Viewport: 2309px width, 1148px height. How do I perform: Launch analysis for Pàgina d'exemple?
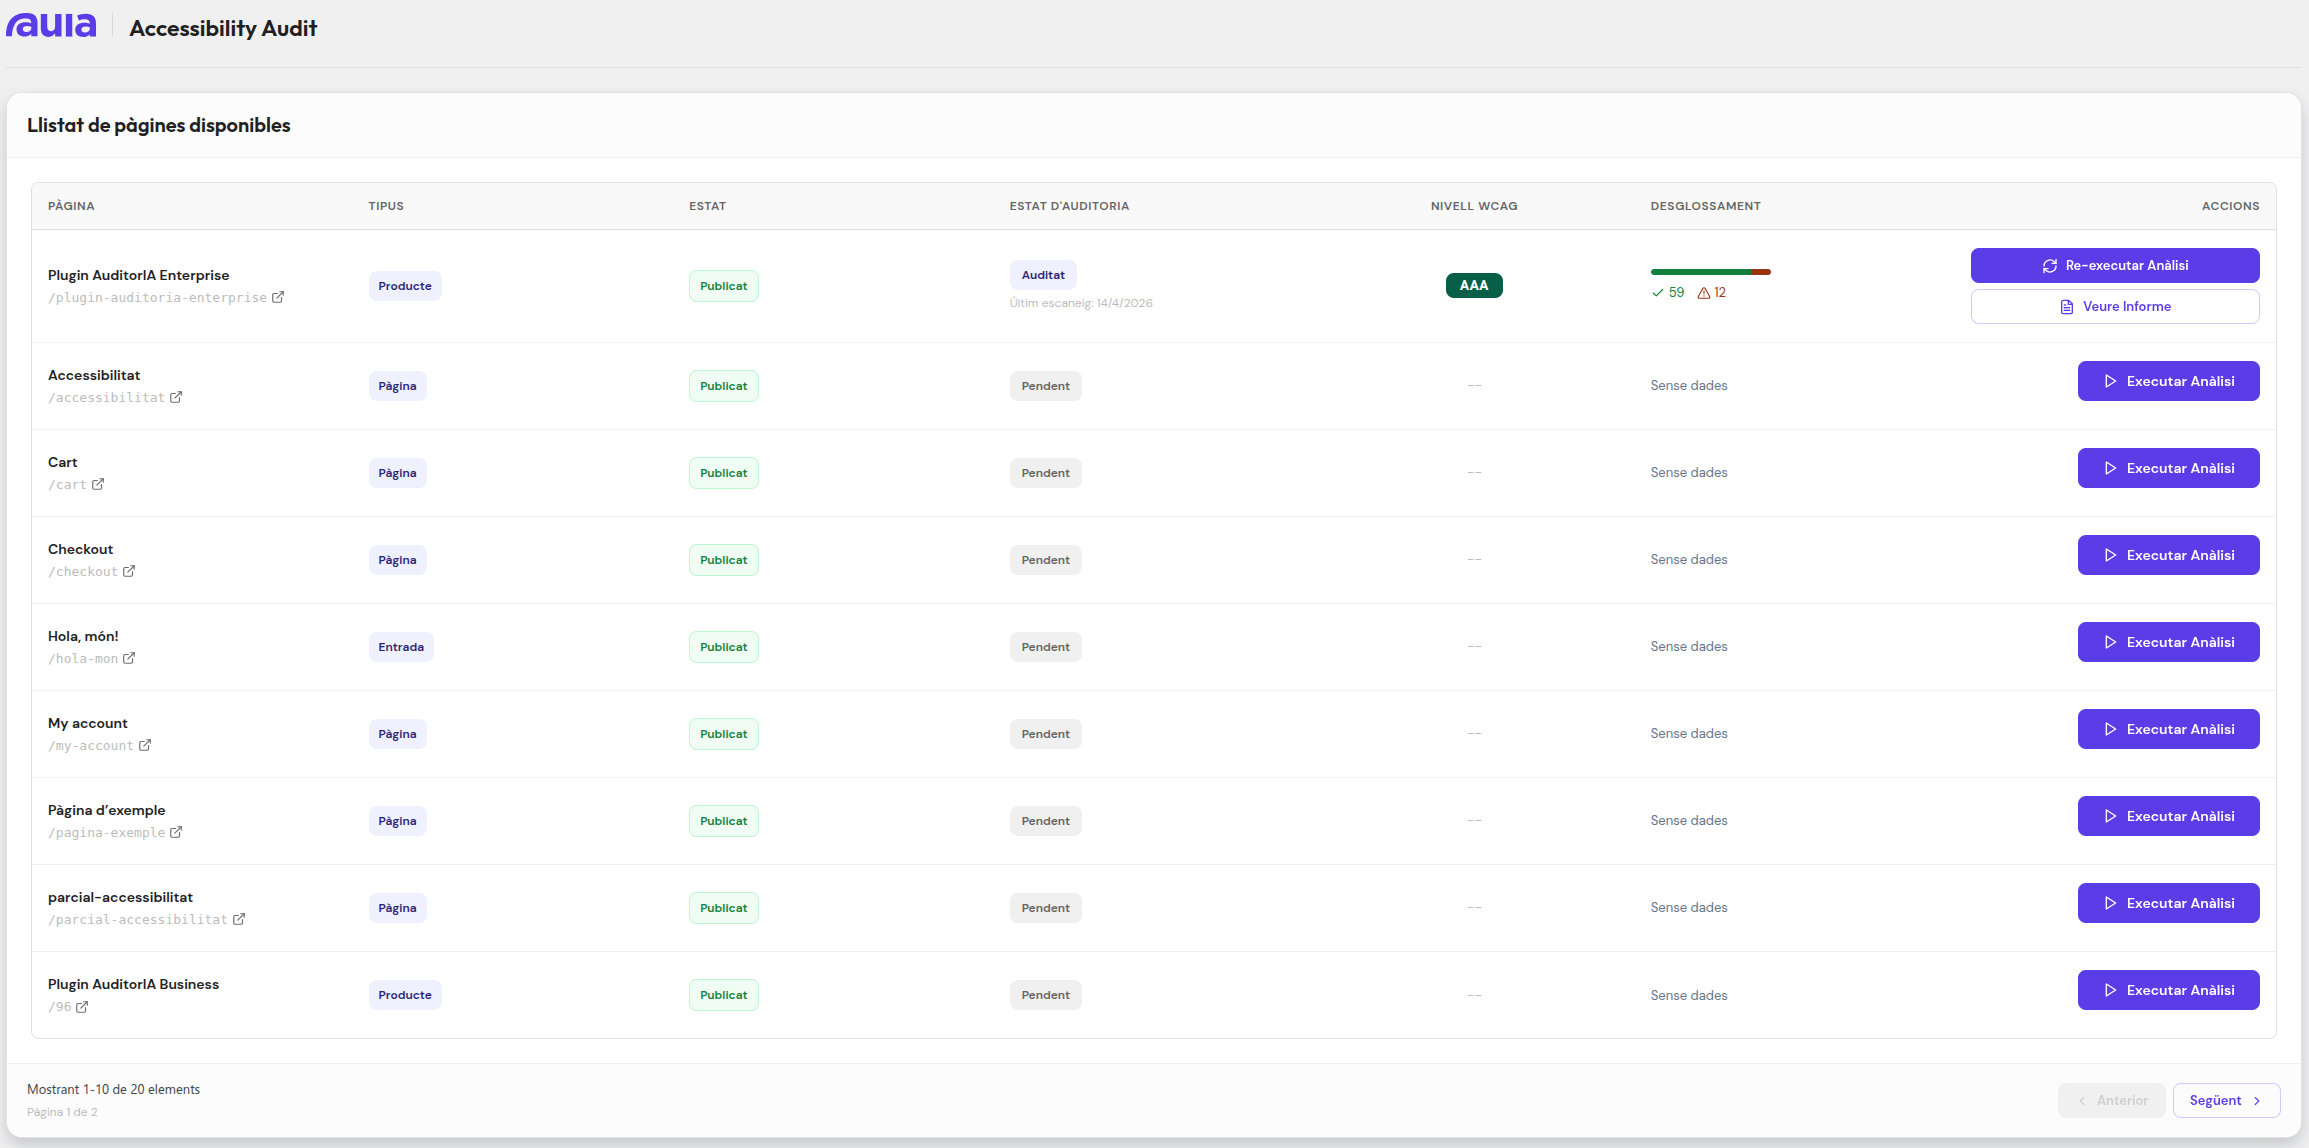(2169, 816)
